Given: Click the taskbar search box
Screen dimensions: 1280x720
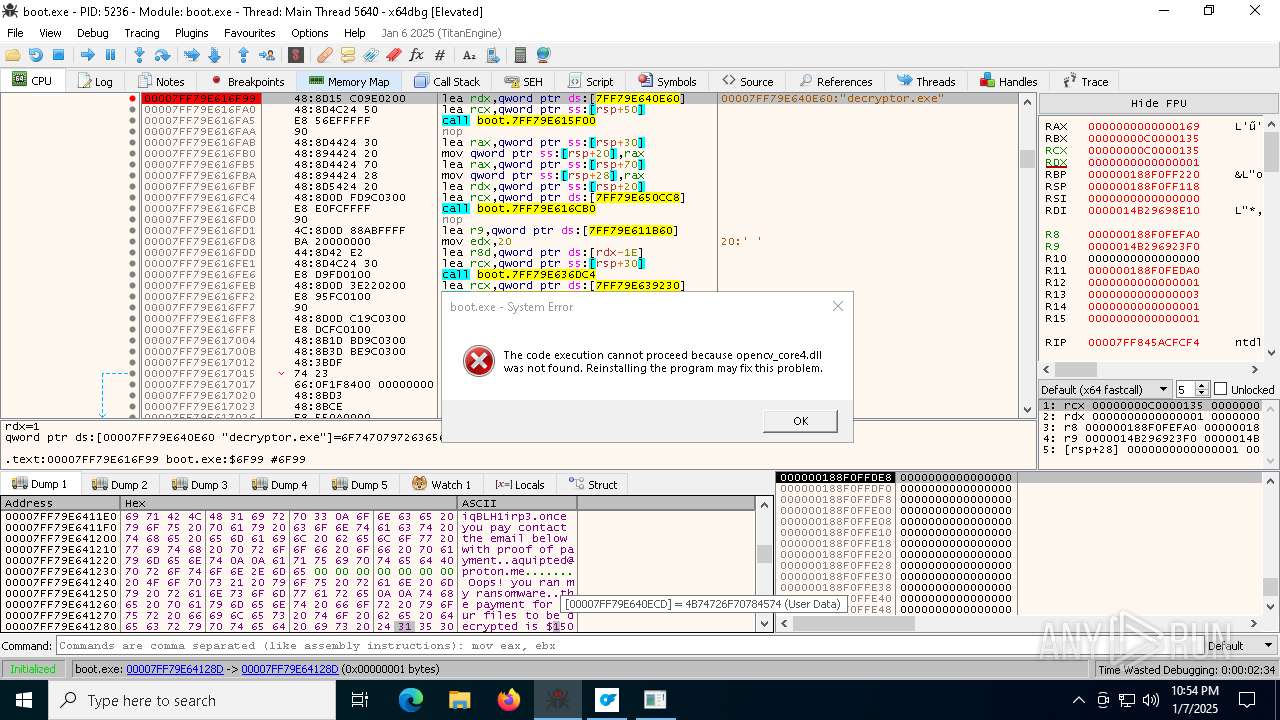Looking at the screenshot, I should point(192,700).
